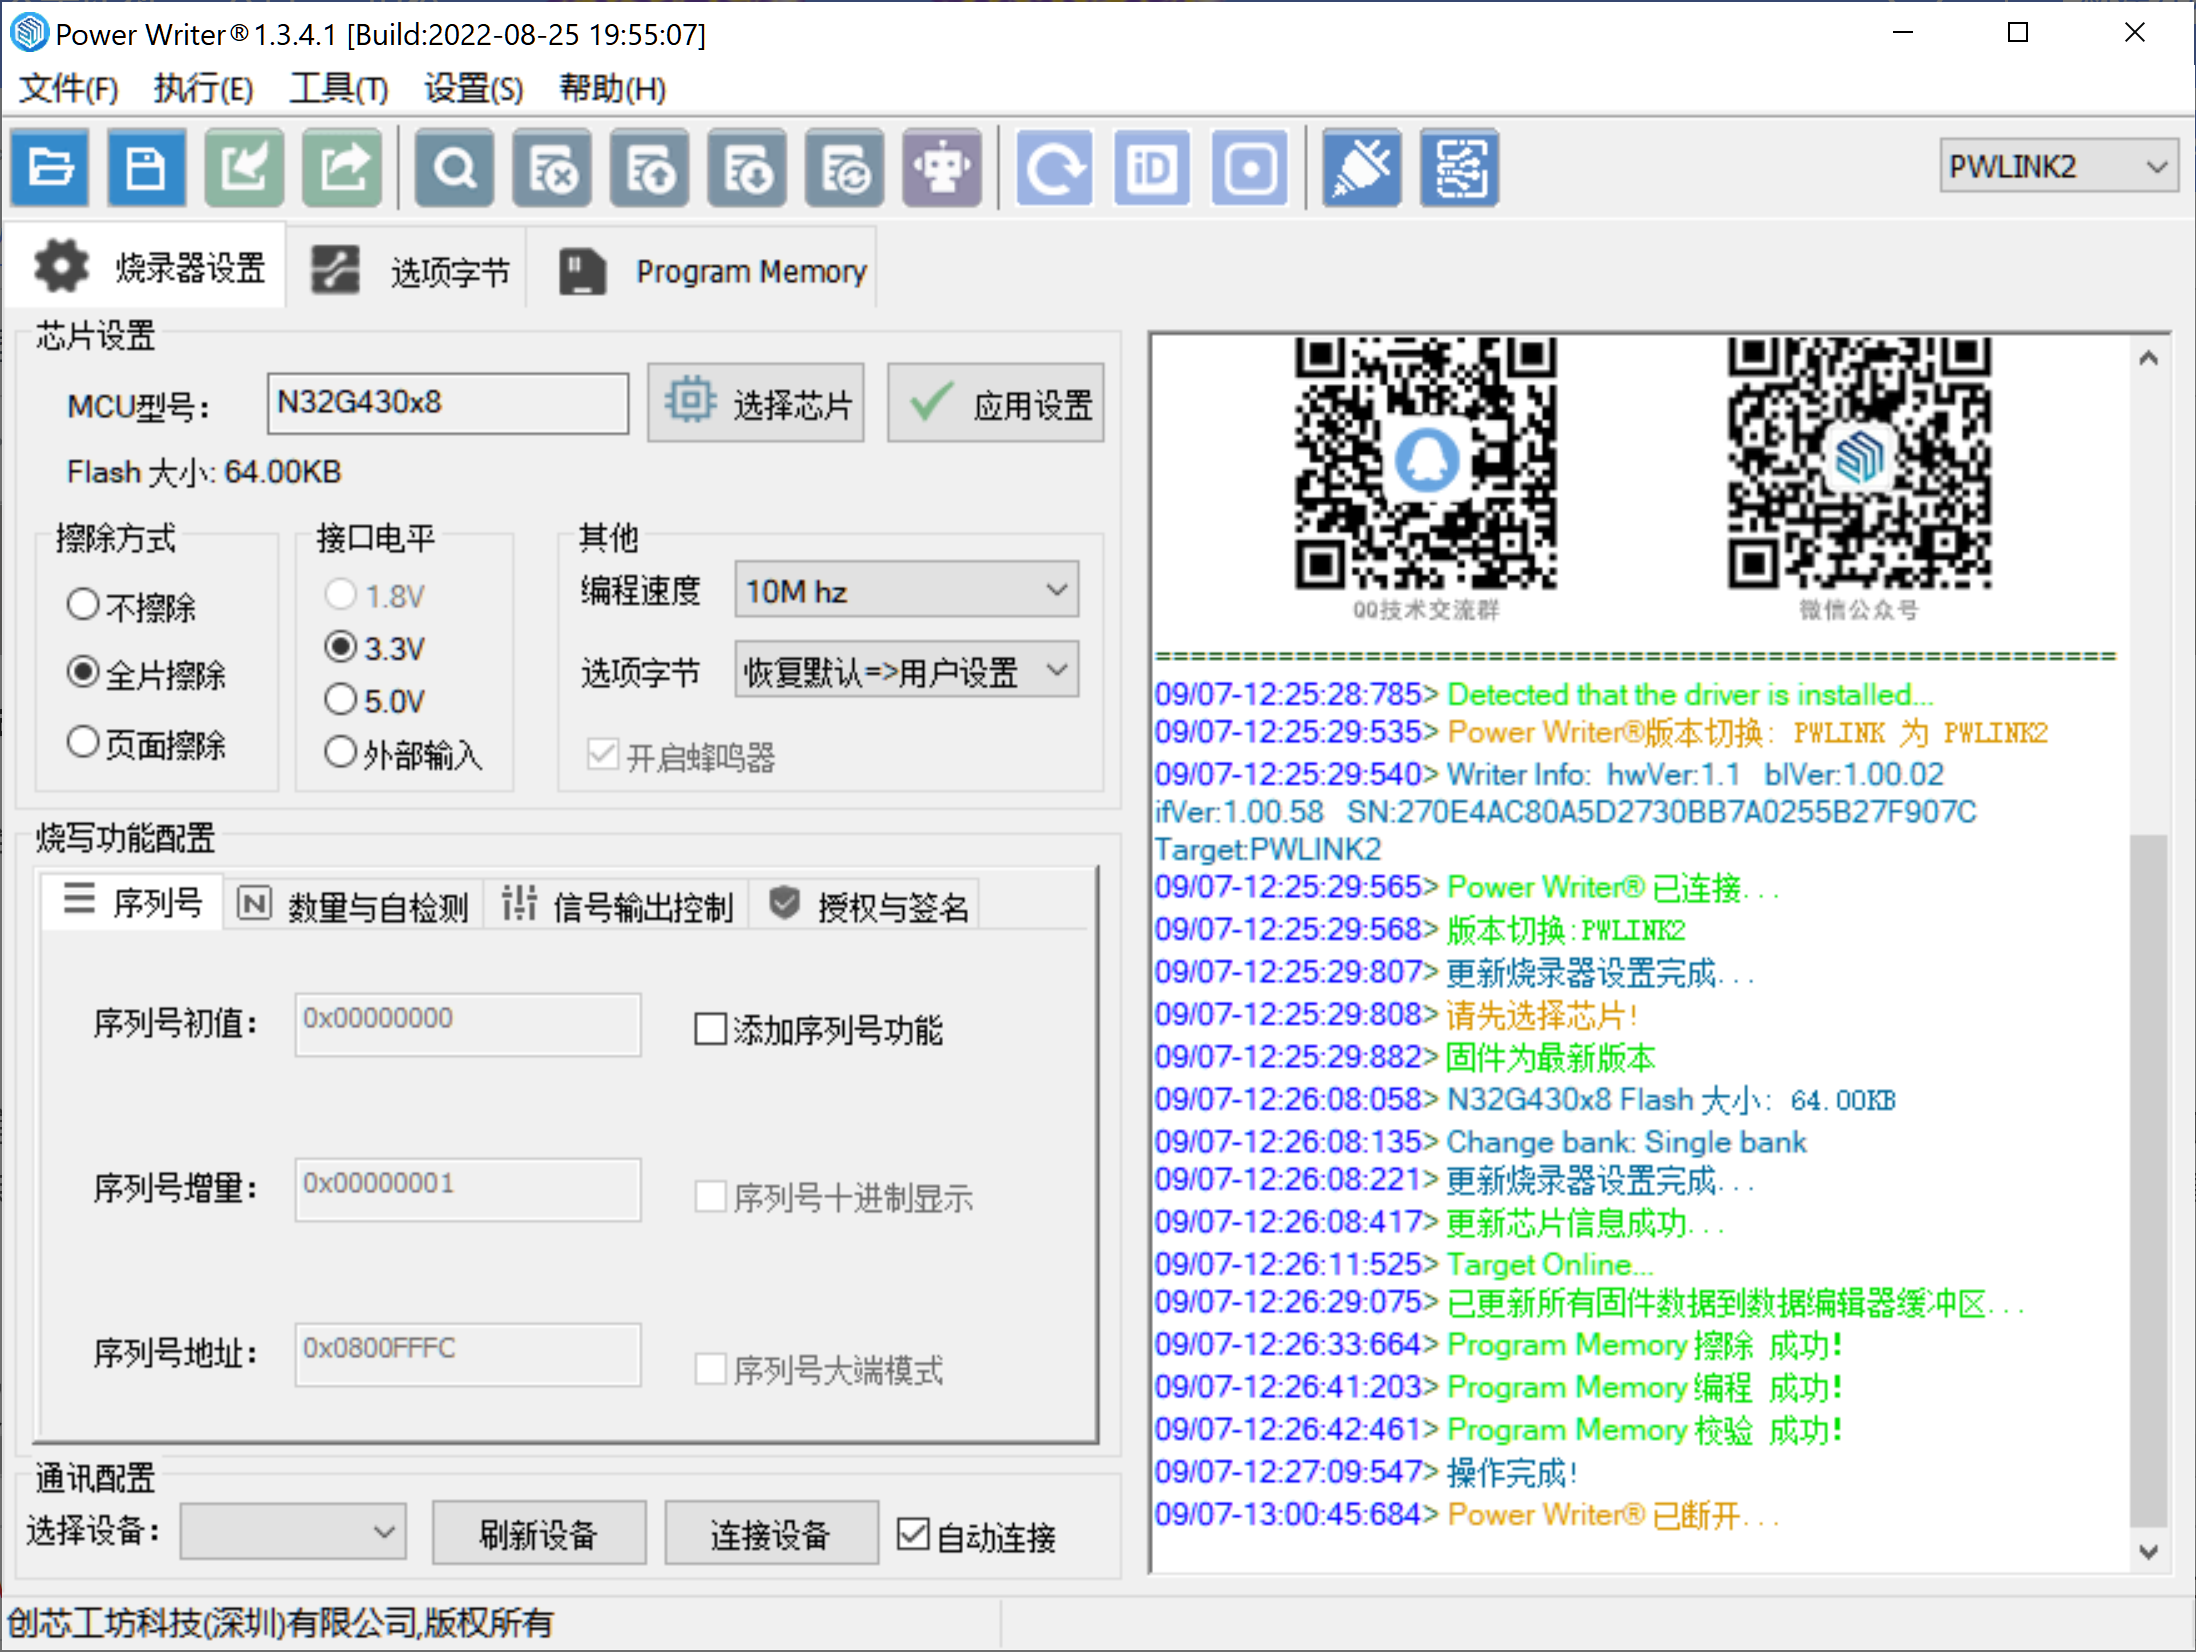Click the log panel scroll down arrow
The width and height of the screenshot is (2196, 1652).
coord(2148,1551)
